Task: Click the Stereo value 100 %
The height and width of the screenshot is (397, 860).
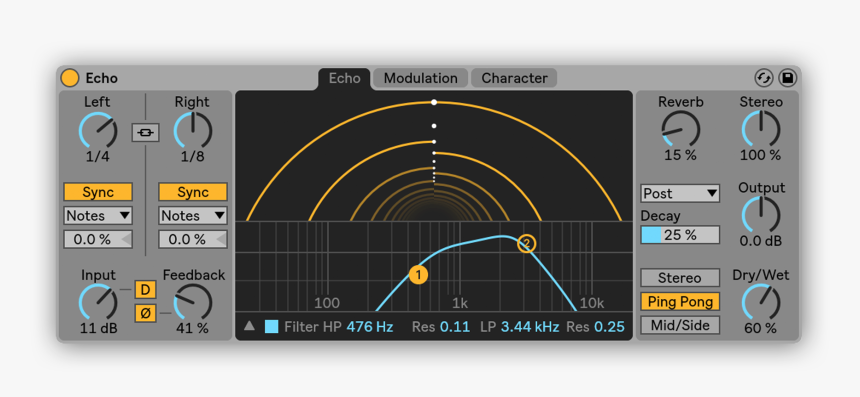Action: [x=761, y=155]
